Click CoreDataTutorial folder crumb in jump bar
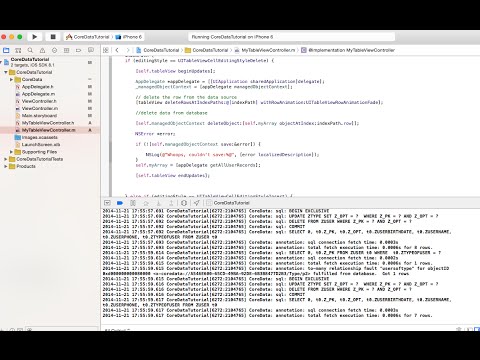The height and width of the screenshot is (360, 480). (x=207, y=50)
